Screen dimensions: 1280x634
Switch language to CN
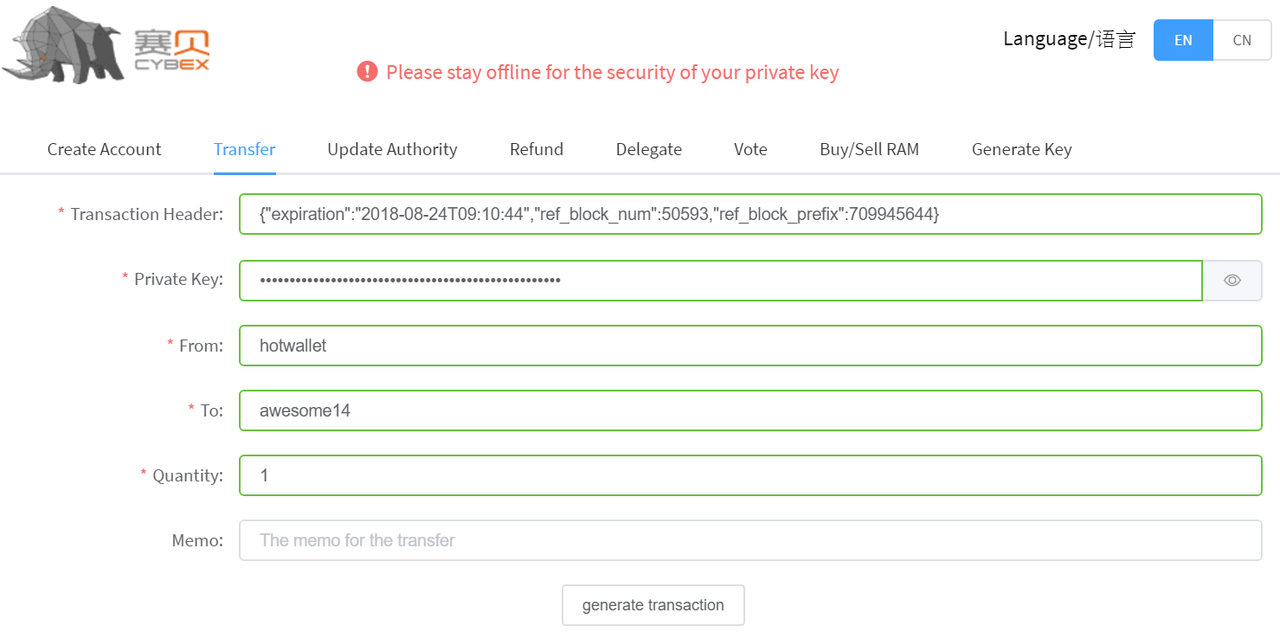1241,40
